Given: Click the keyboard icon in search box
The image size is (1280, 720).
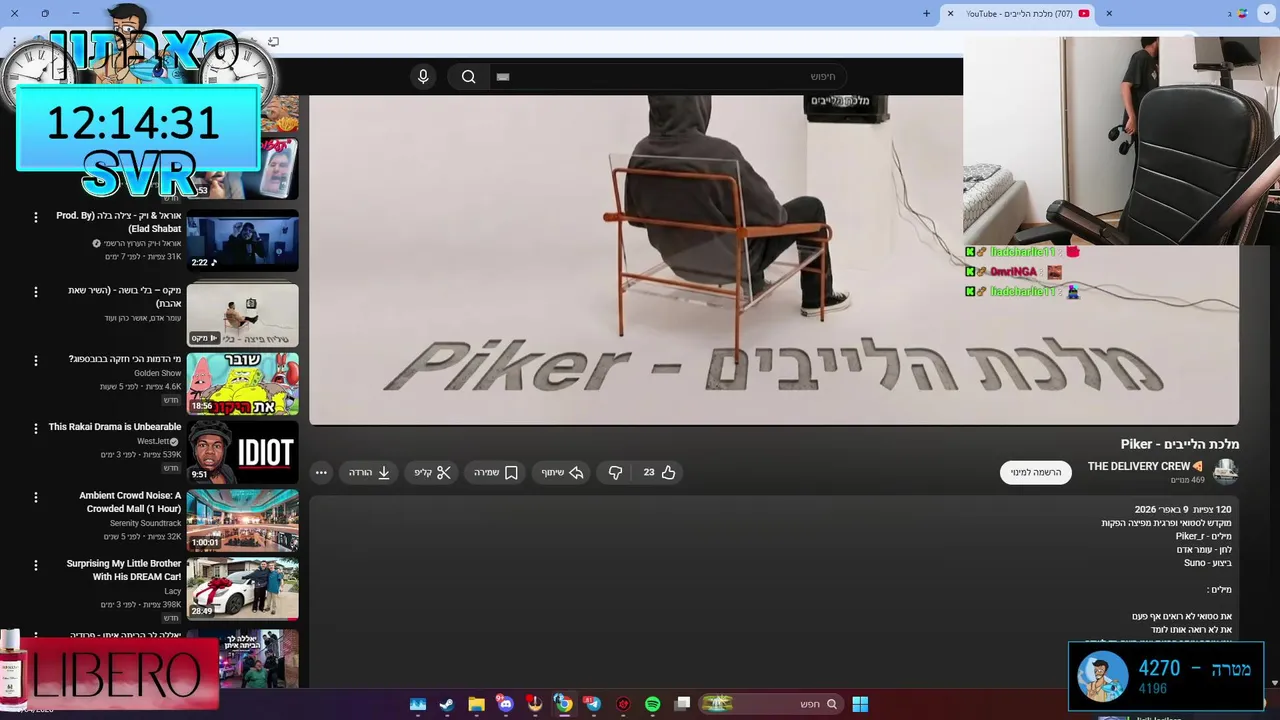Looking at the screenshot, I should point(503,77).
